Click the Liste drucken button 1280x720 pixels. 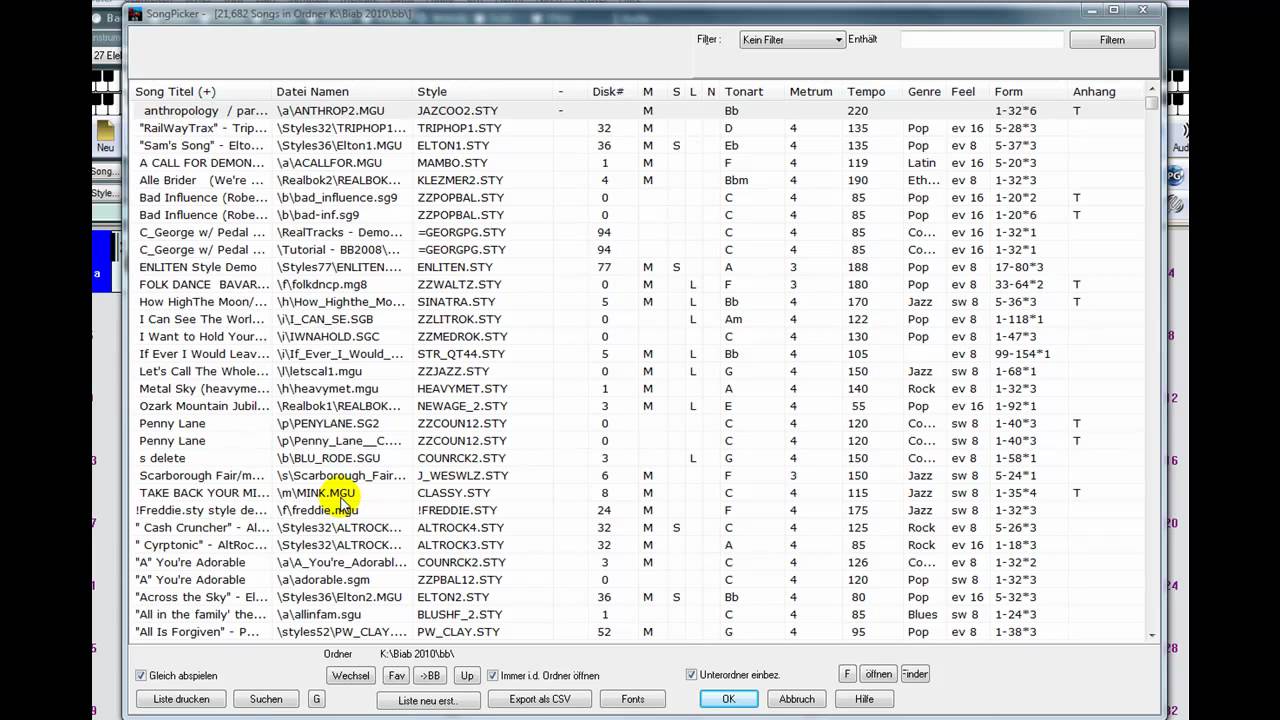pos(181,699)
